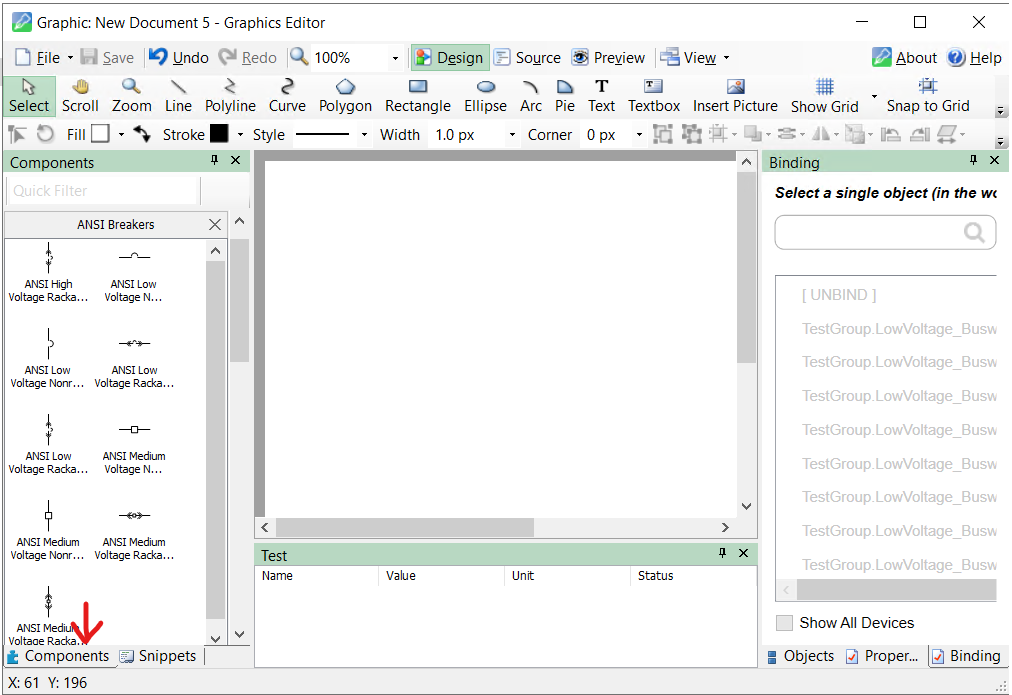Click the Binding search field
The height and width of the screenshot is (695, 1012).
886,232
